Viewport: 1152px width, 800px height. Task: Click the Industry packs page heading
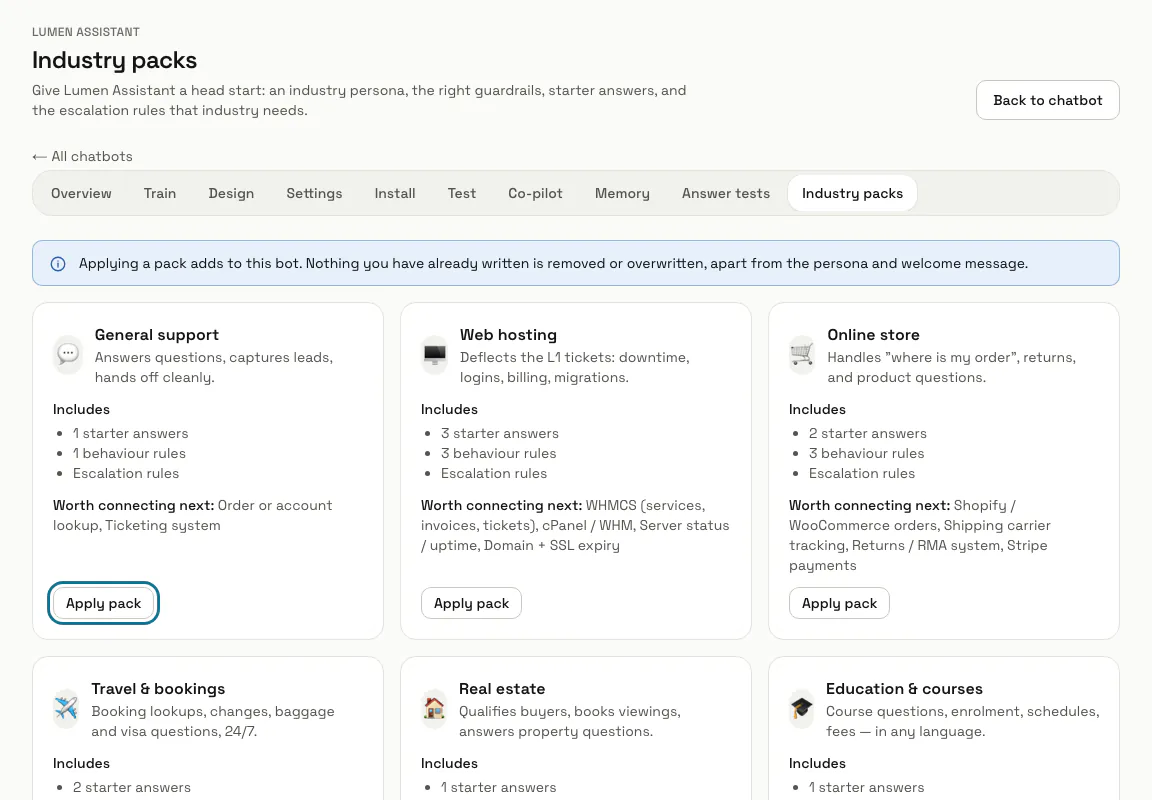(x=115, y=60)
